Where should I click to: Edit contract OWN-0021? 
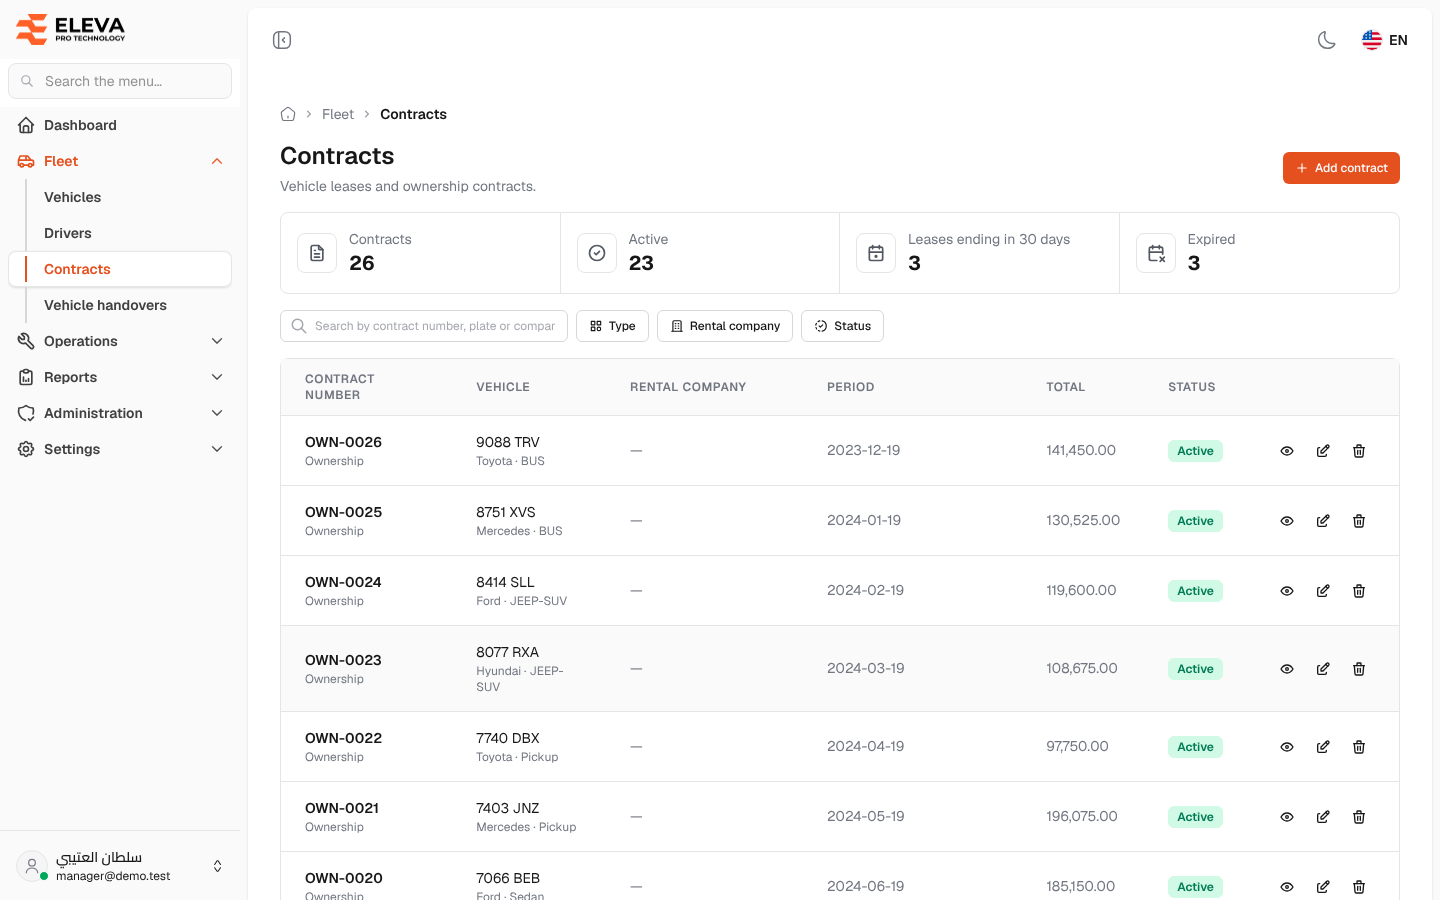pyautogui.click(x=1323, y=817)
